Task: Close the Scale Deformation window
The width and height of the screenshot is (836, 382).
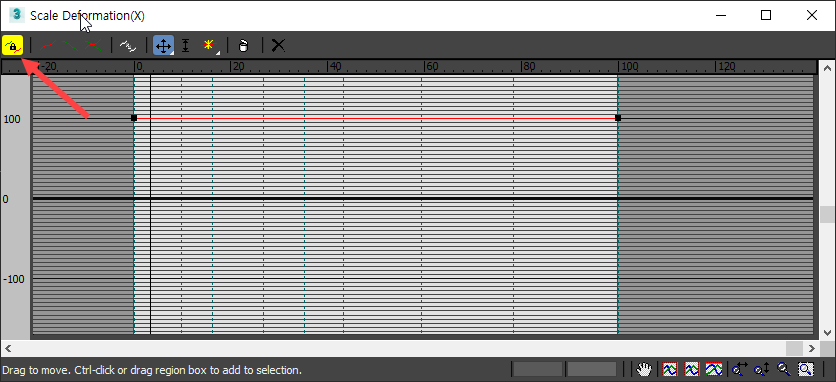Action: [812, 15]
